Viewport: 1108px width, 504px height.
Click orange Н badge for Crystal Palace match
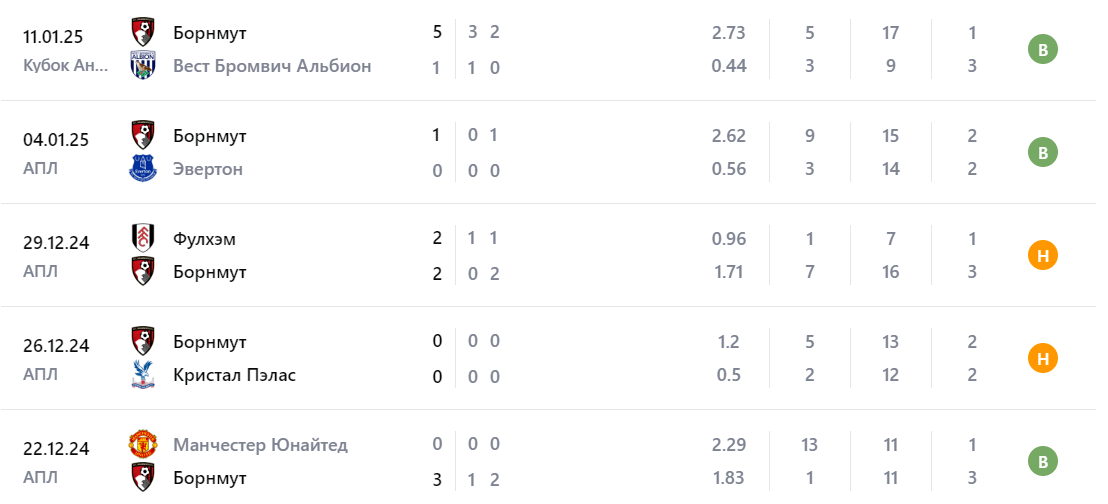1043,358
